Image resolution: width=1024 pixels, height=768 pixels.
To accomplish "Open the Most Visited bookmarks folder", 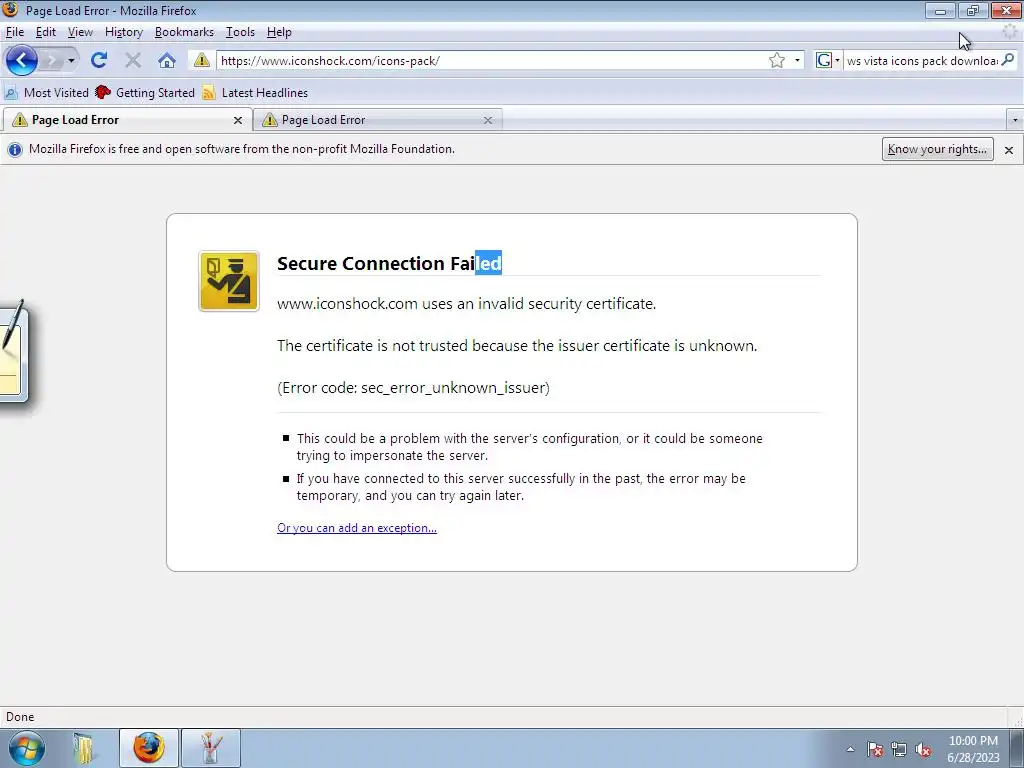I will click(x=46, y=93).
